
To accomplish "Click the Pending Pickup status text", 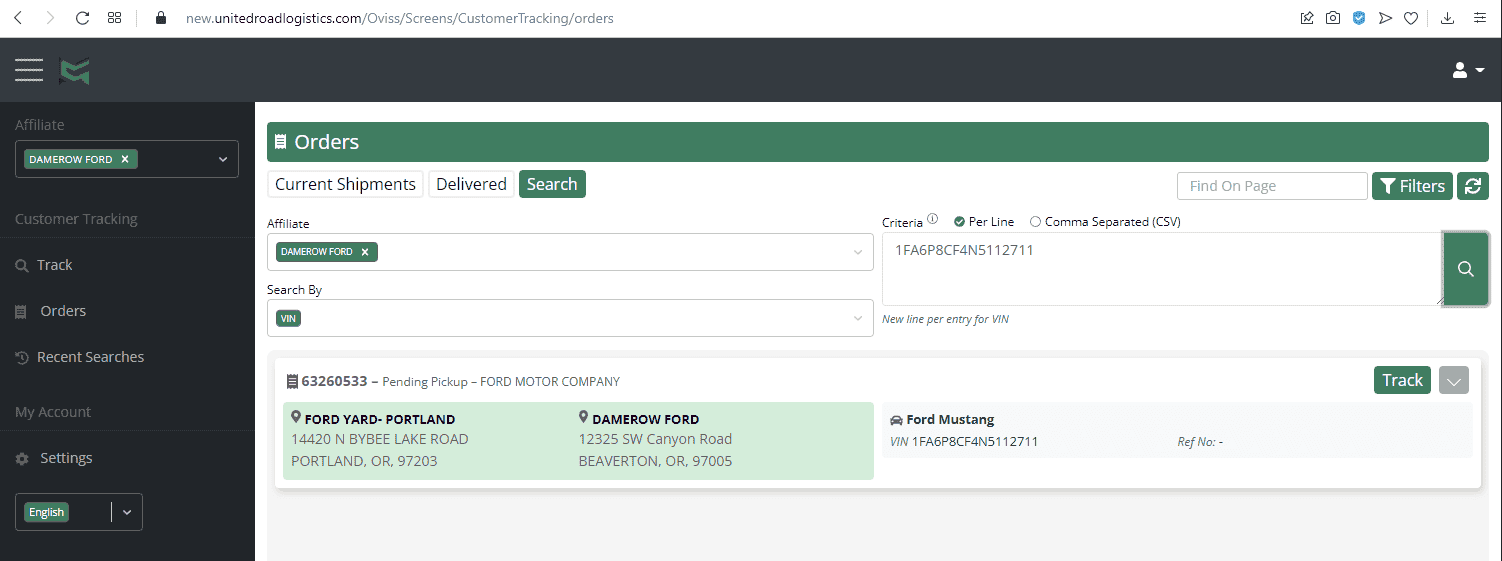I will pyautogui.click(x=426, y=382).
